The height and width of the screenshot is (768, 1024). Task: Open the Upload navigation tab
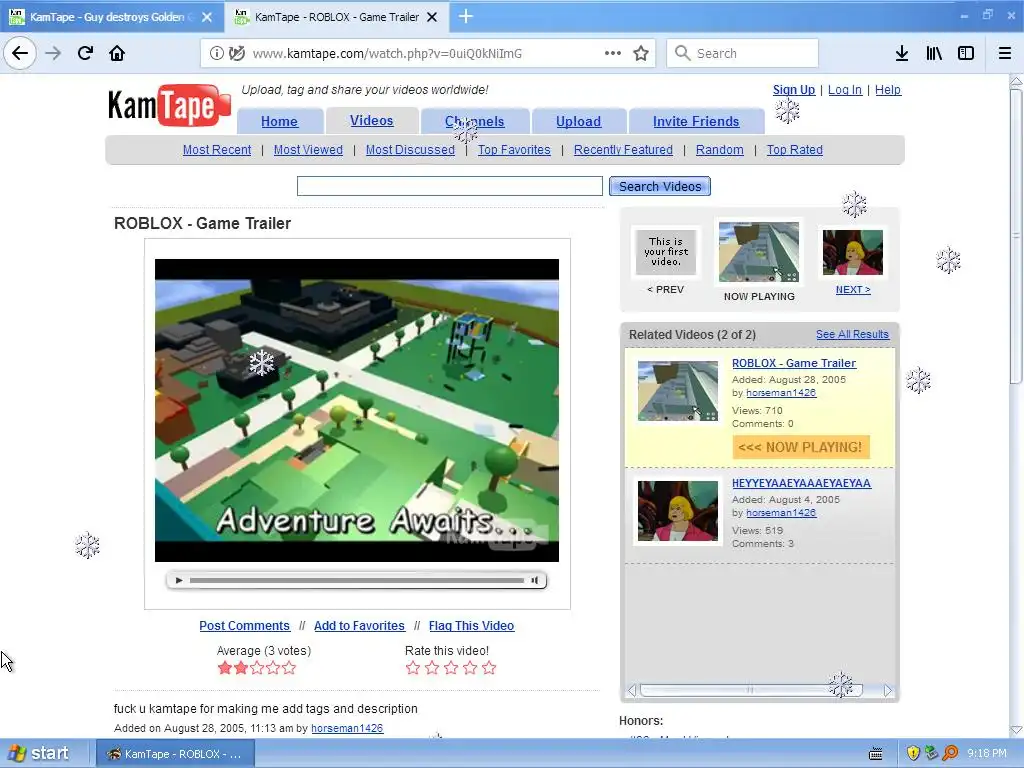click(579, 121)
